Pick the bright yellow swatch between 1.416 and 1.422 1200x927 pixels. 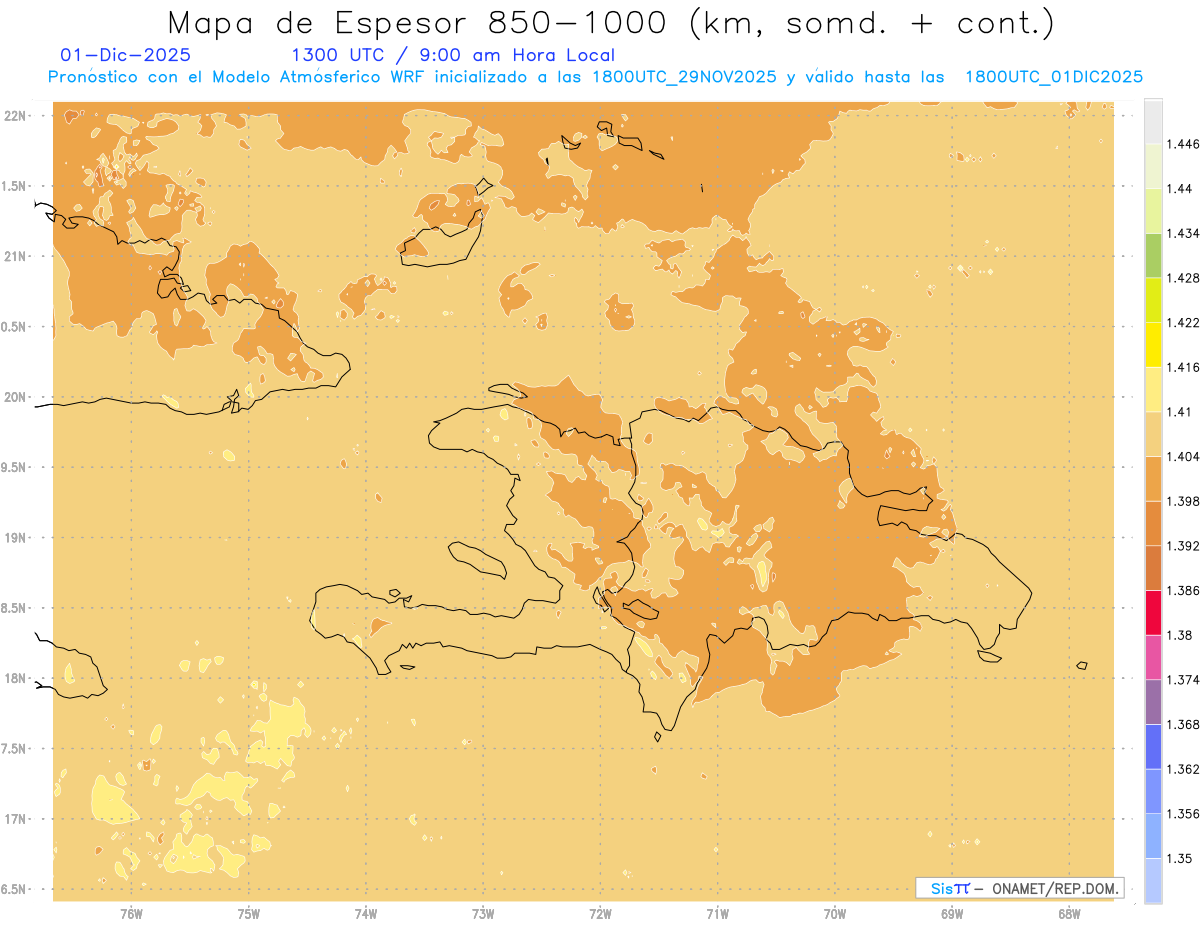click(x=1153, y=344)
